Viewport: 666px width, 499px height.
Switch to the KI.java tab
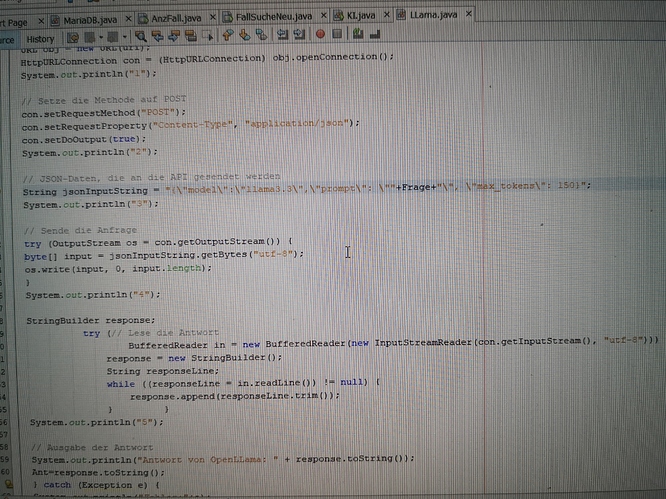[x=361, y=16]
